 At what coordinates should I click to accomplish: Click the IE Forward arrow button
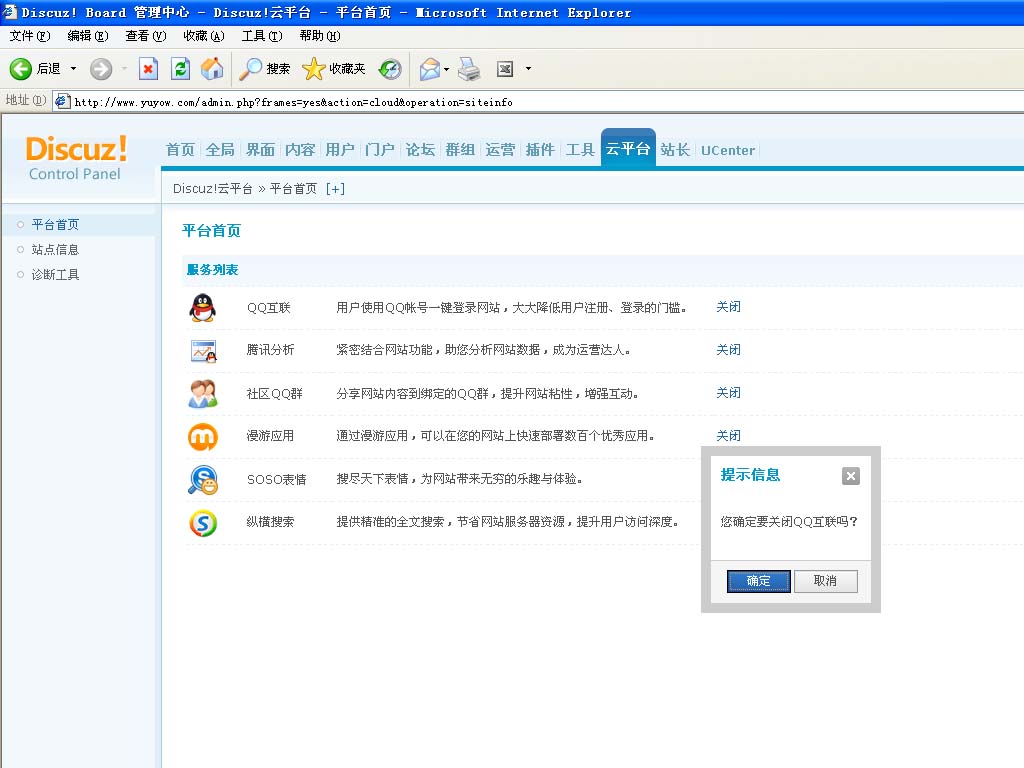click(x=101, y=69)
